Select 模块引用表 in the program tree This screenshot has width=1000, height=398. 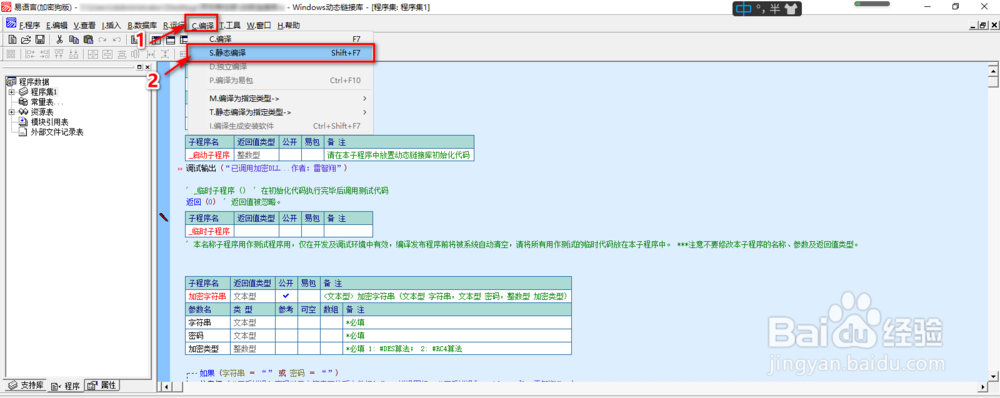coord(49,122)
